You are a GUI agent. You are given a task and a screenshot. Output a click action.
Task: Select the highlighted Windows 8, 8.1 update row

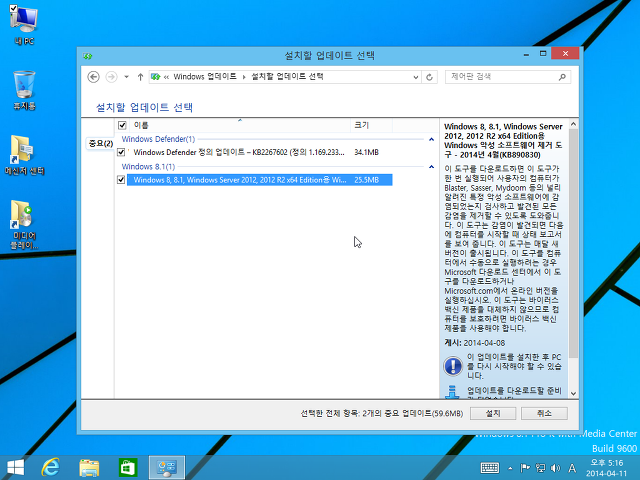[260, 180]
